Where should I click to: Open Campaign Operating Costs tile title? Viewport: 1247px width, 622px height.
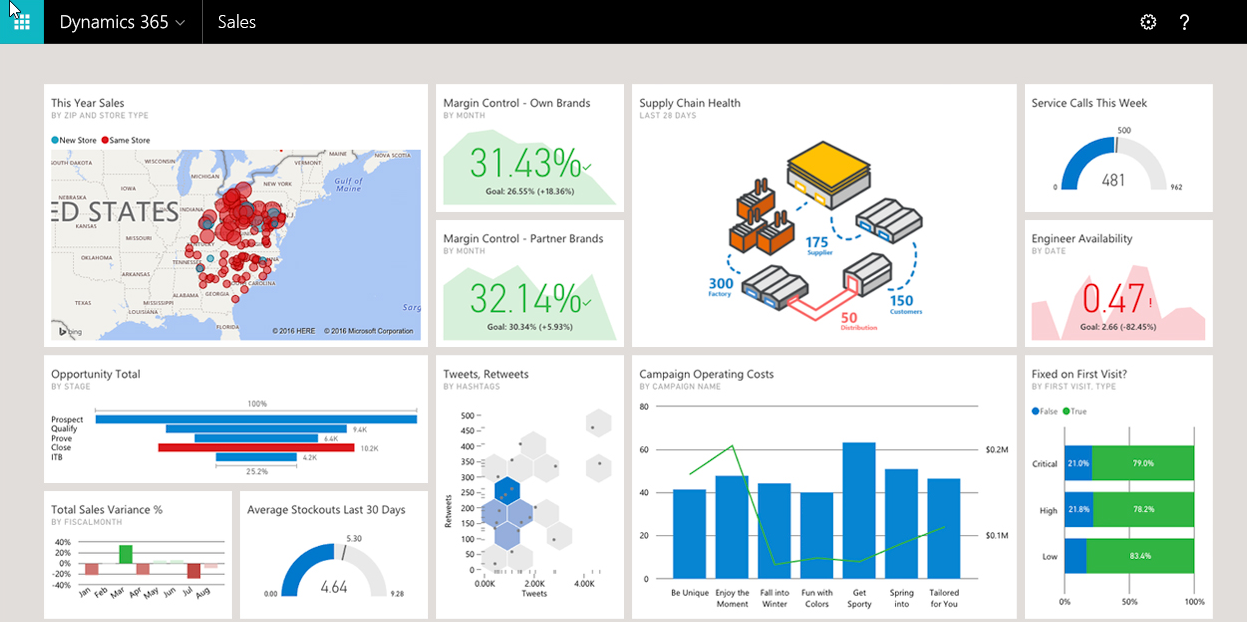tap(707, 374)
